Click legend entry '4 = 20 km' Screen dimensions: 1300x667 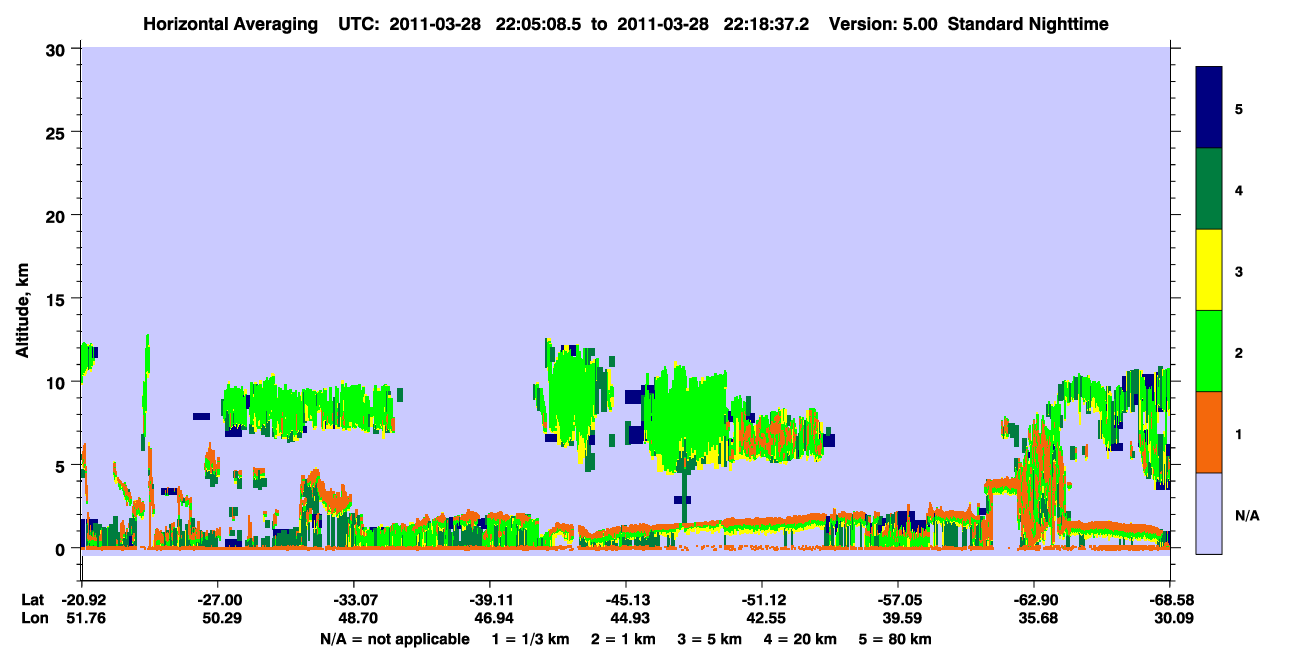click(x=802, y=639)
